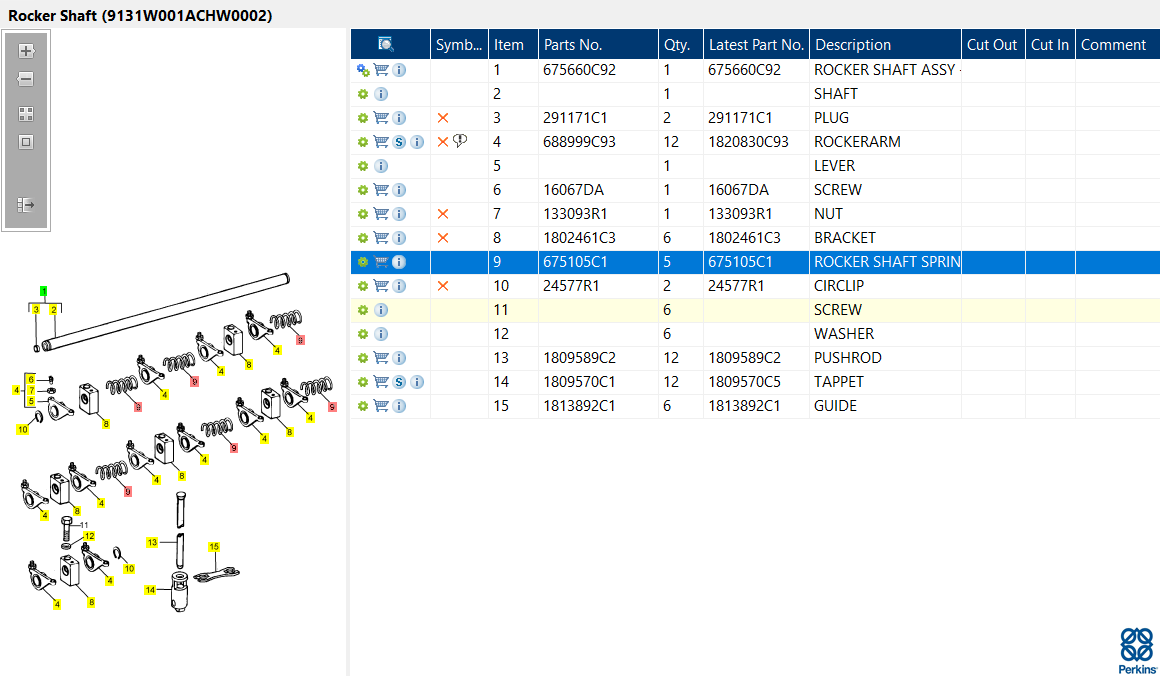Open info for ROCKERARM row
The width and height of the screenshot is (1160, 676).
click(x=417, y=142)
